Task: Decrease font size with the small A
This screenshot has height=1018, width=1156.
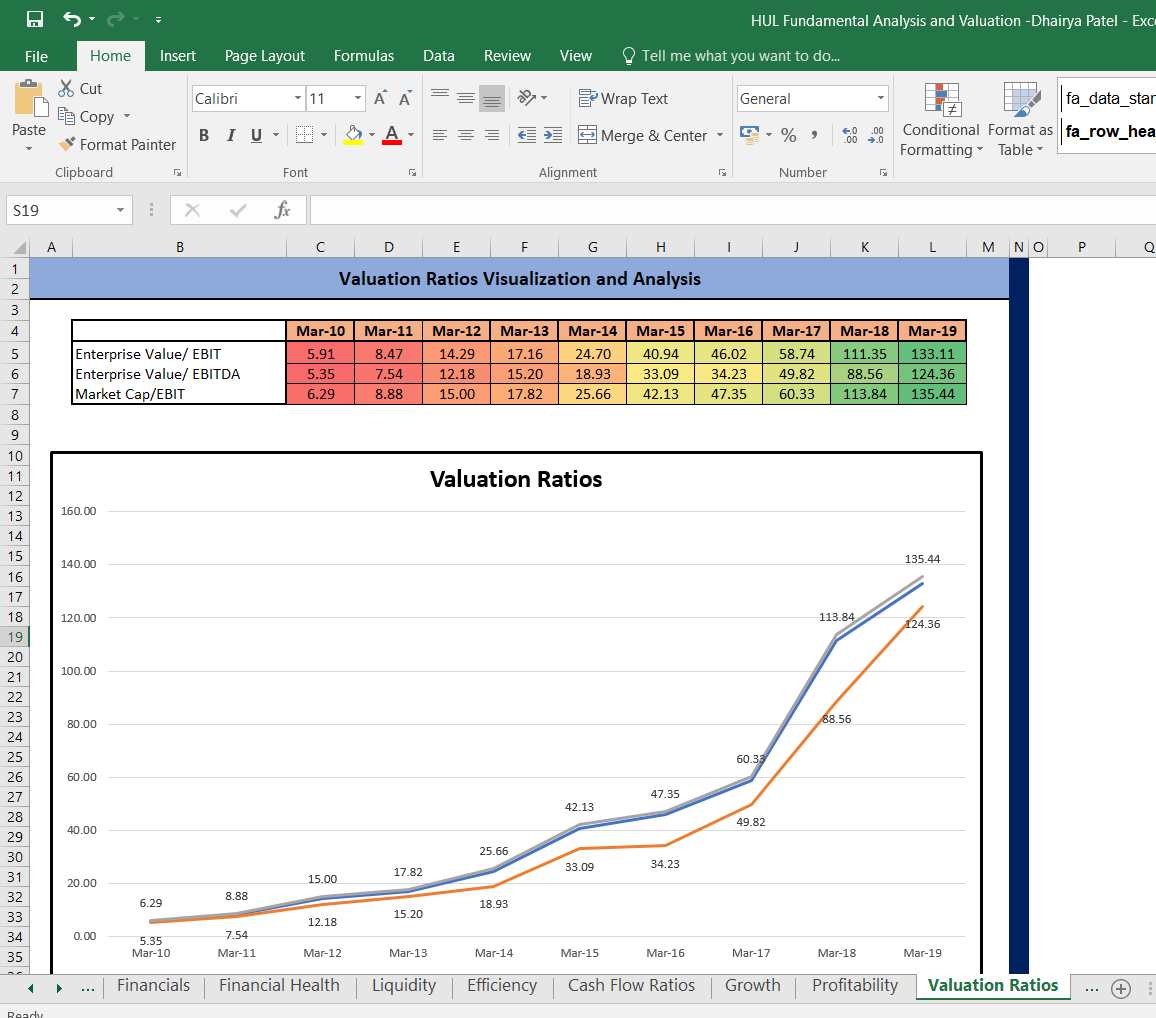Action: pyautogui.click(x=405, y=98)
